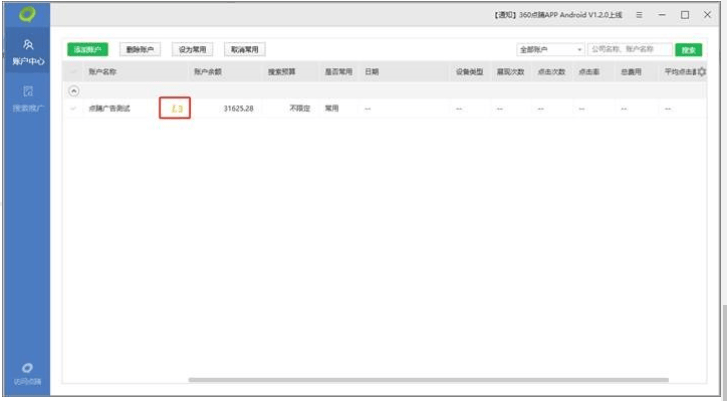727x401 pixels.
Task: Click the balance value 31625.28
Action: click(238, 108)
